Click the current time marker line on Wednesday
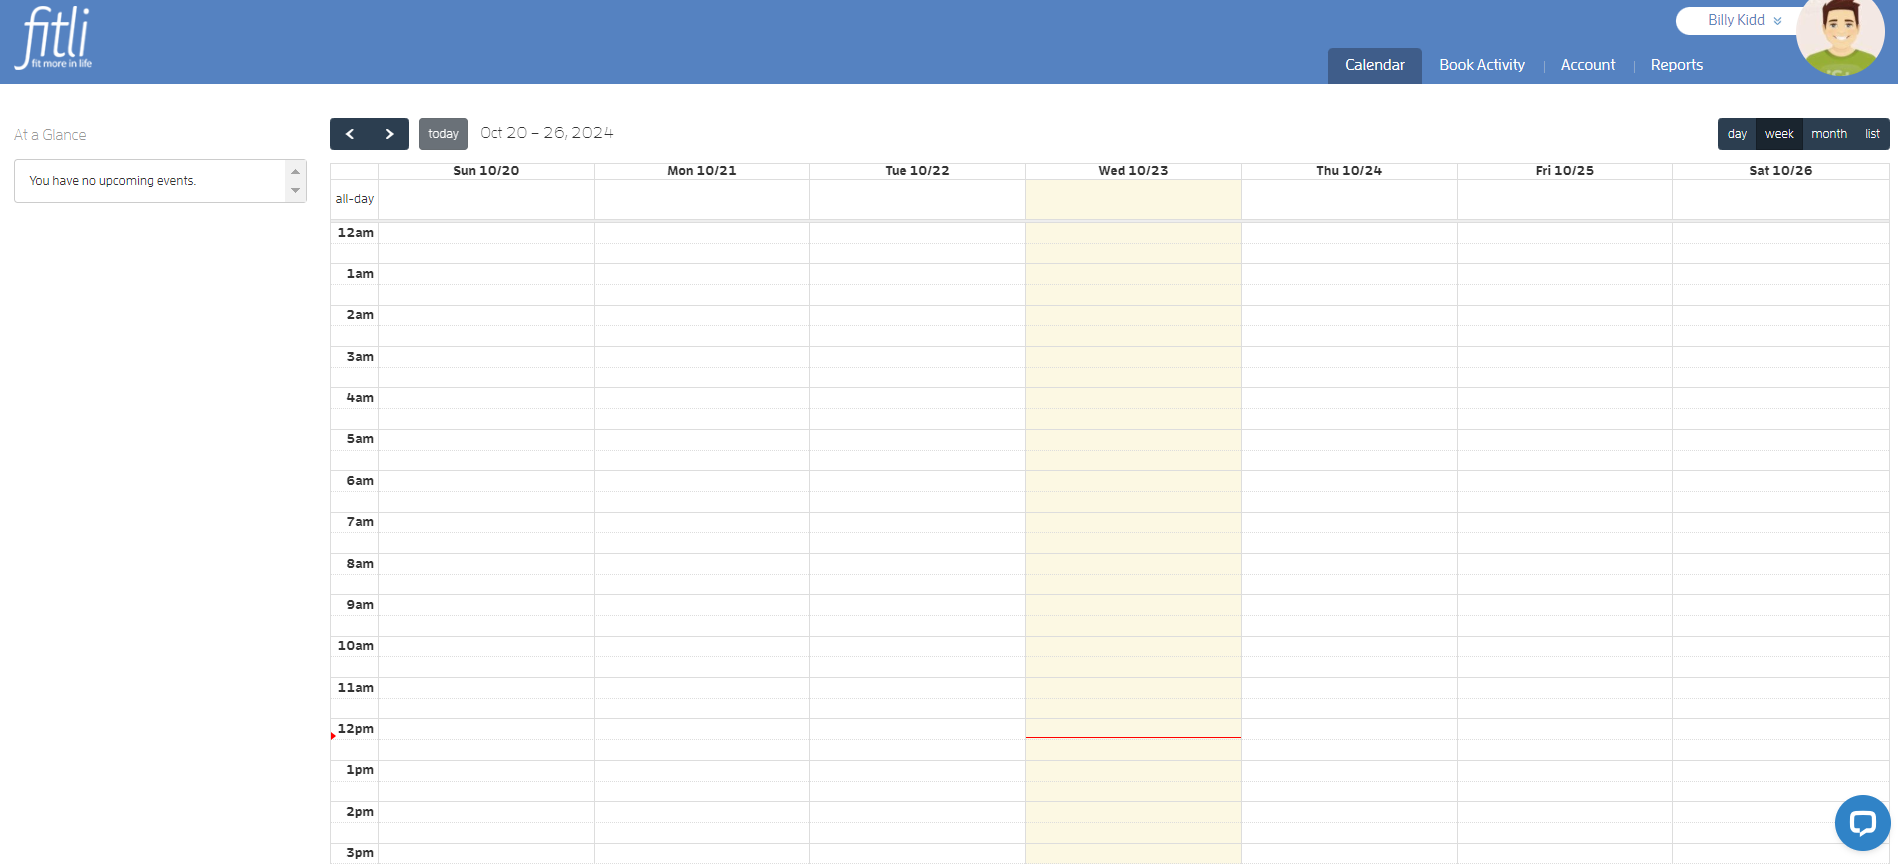 (1133, 737)
